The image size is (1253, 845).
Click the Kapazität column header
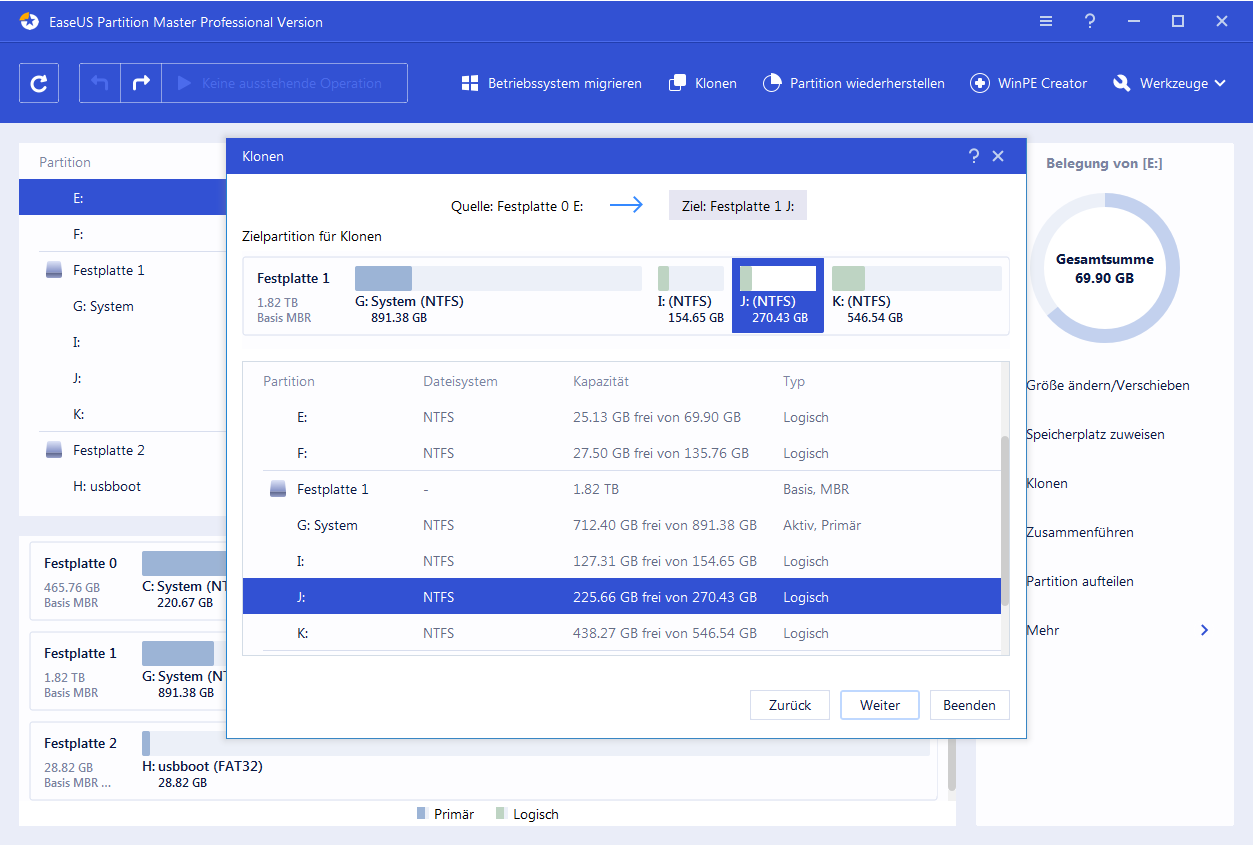click(x=601, y=381)
